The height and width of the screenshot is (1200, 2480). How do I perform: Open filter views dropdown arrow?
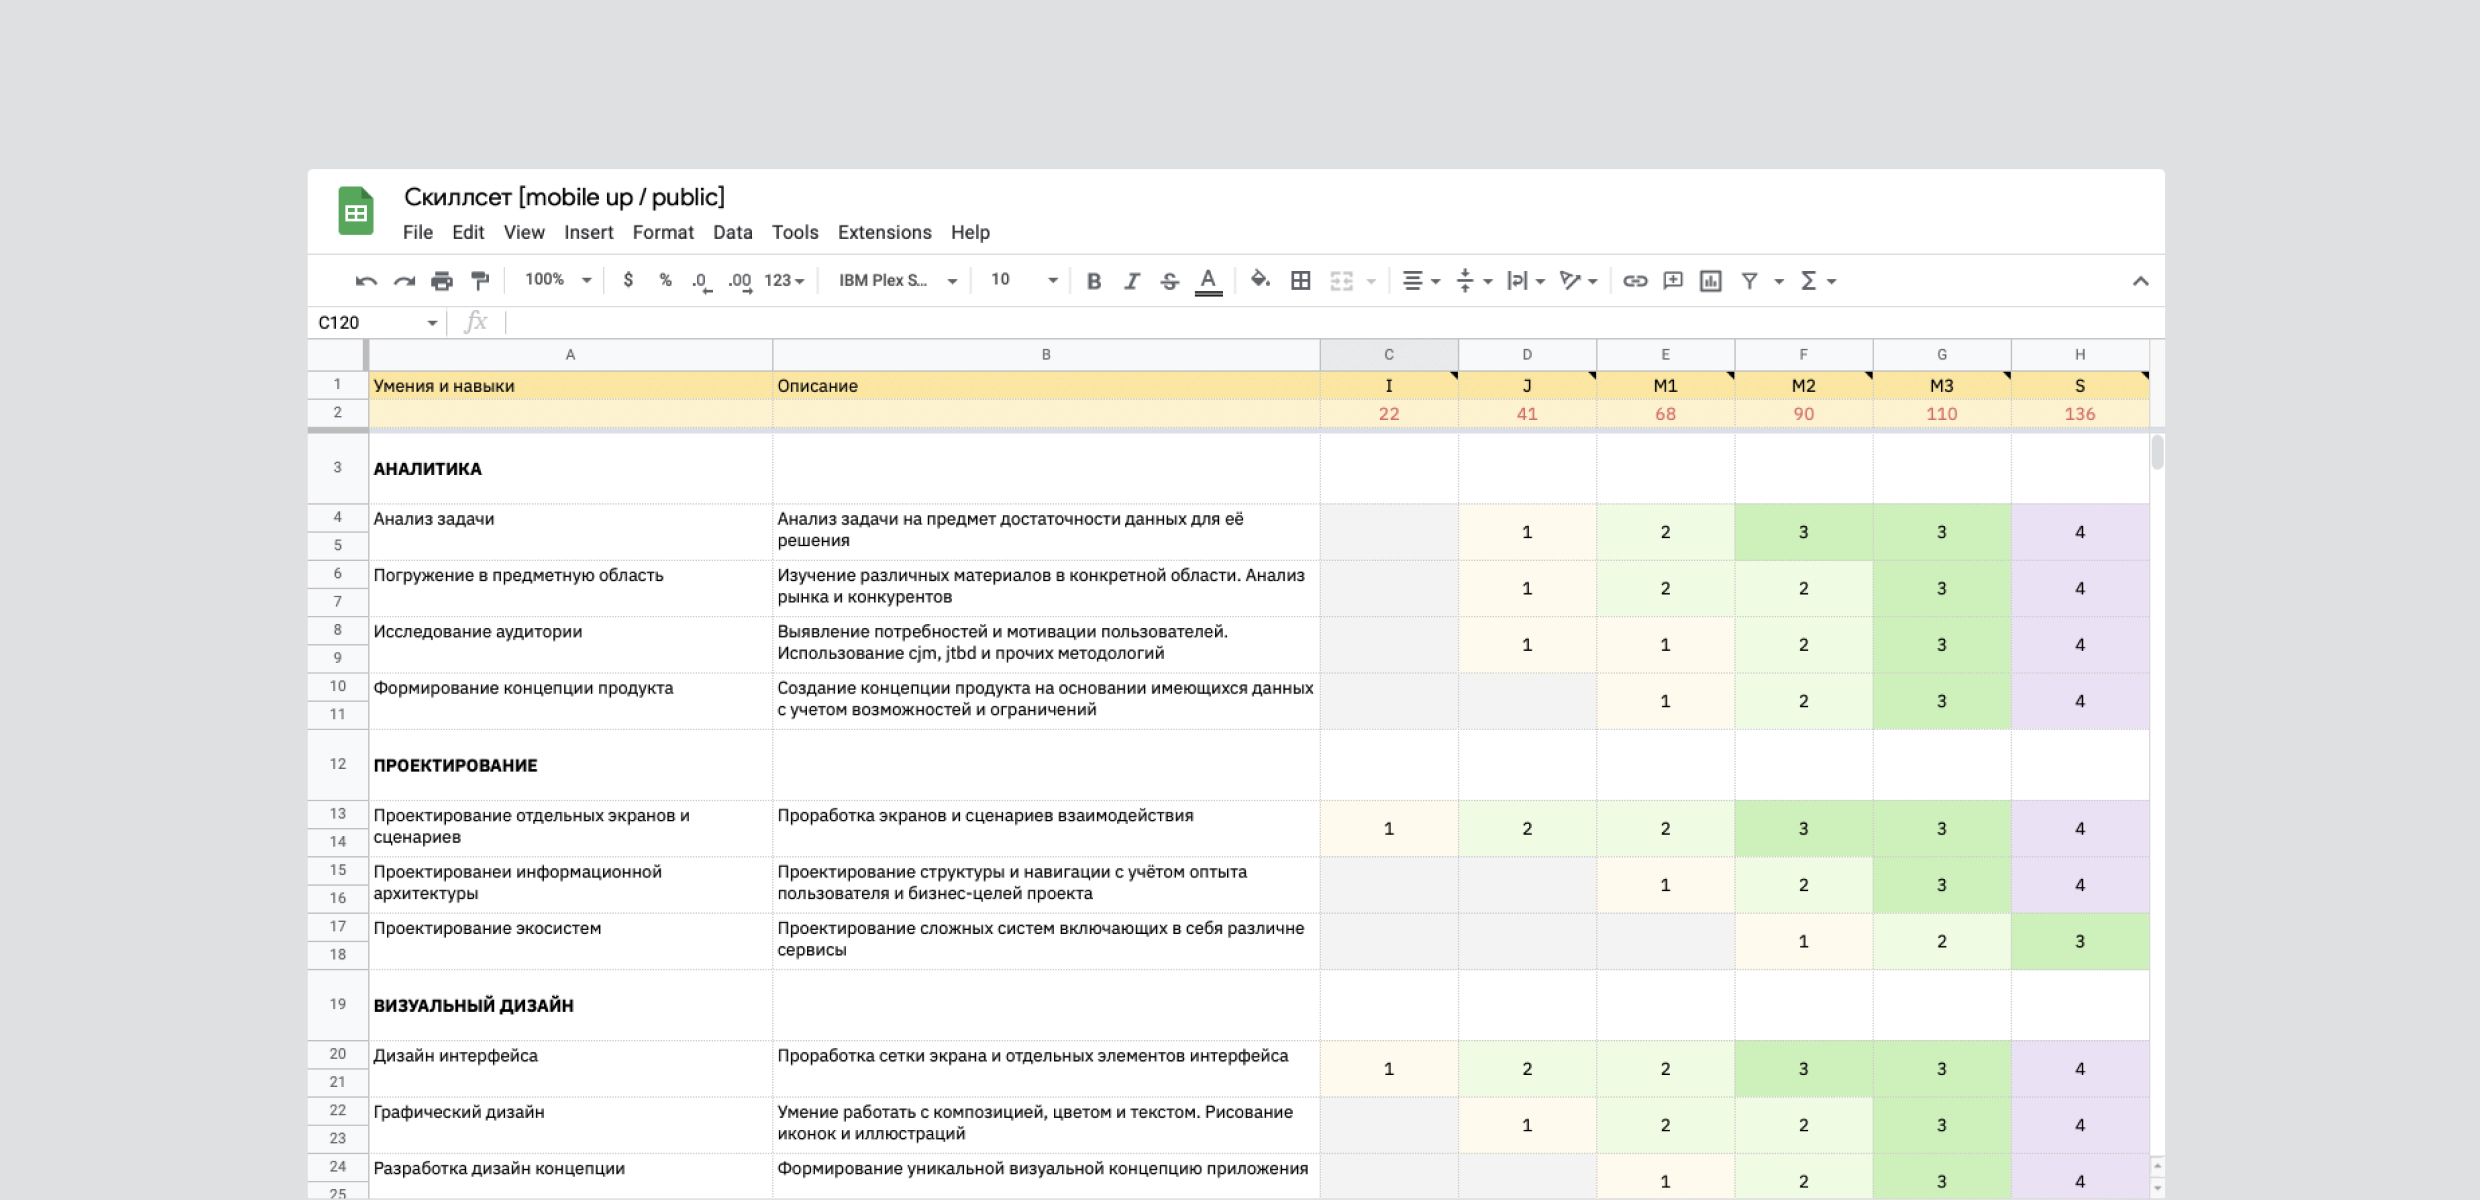1779,282
